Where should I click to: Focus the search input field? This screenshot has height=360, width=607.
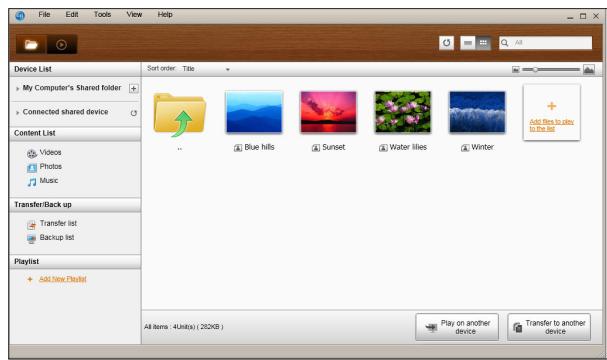pos(545,43)
